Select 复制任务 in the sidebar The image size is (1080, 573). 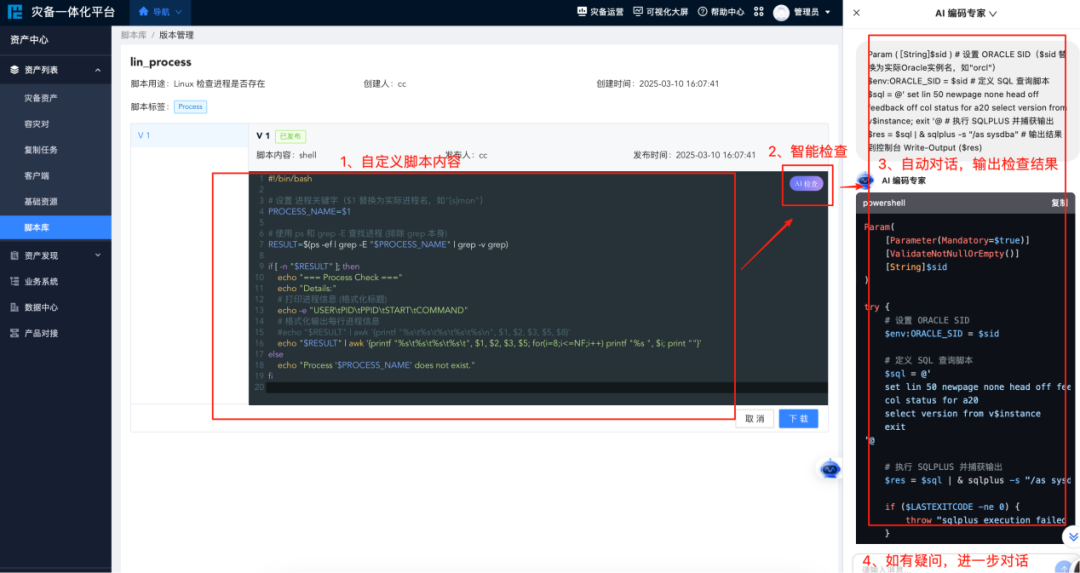41,150
